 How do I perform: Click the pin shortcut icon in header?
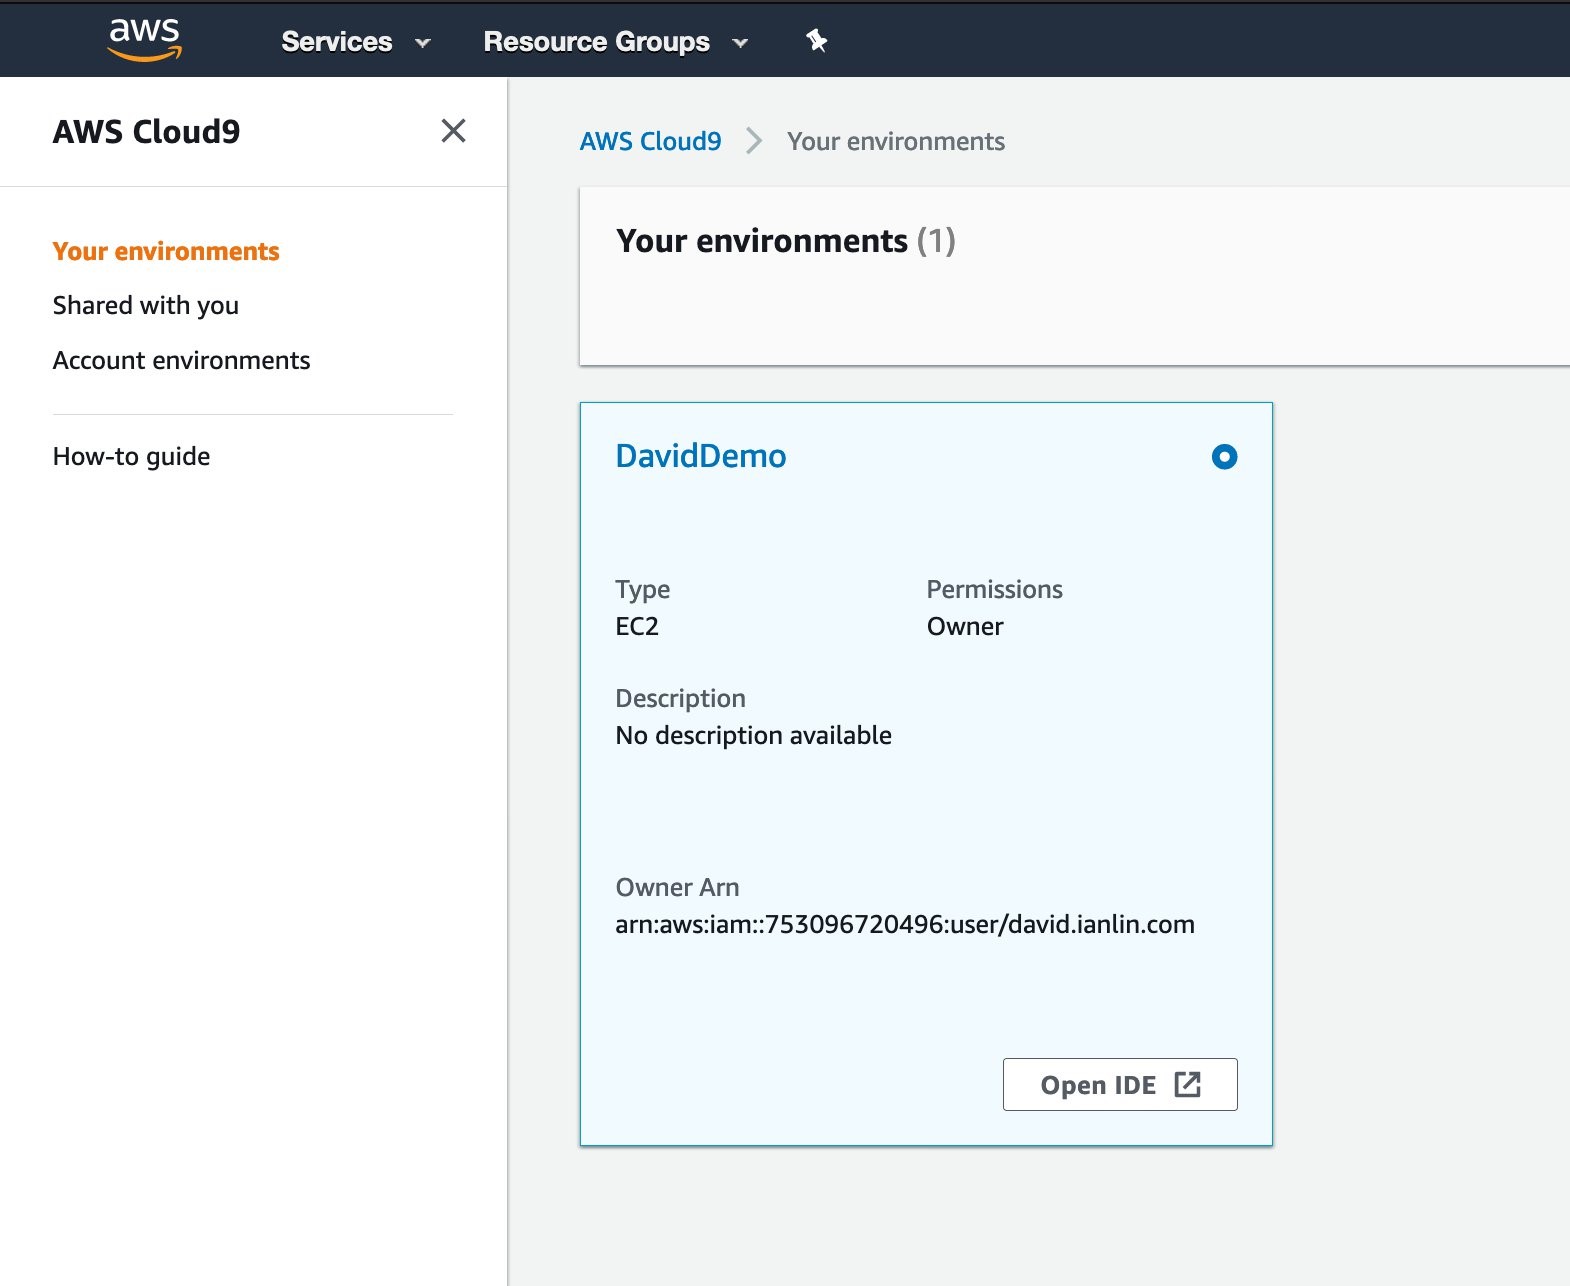coord(816,41)
